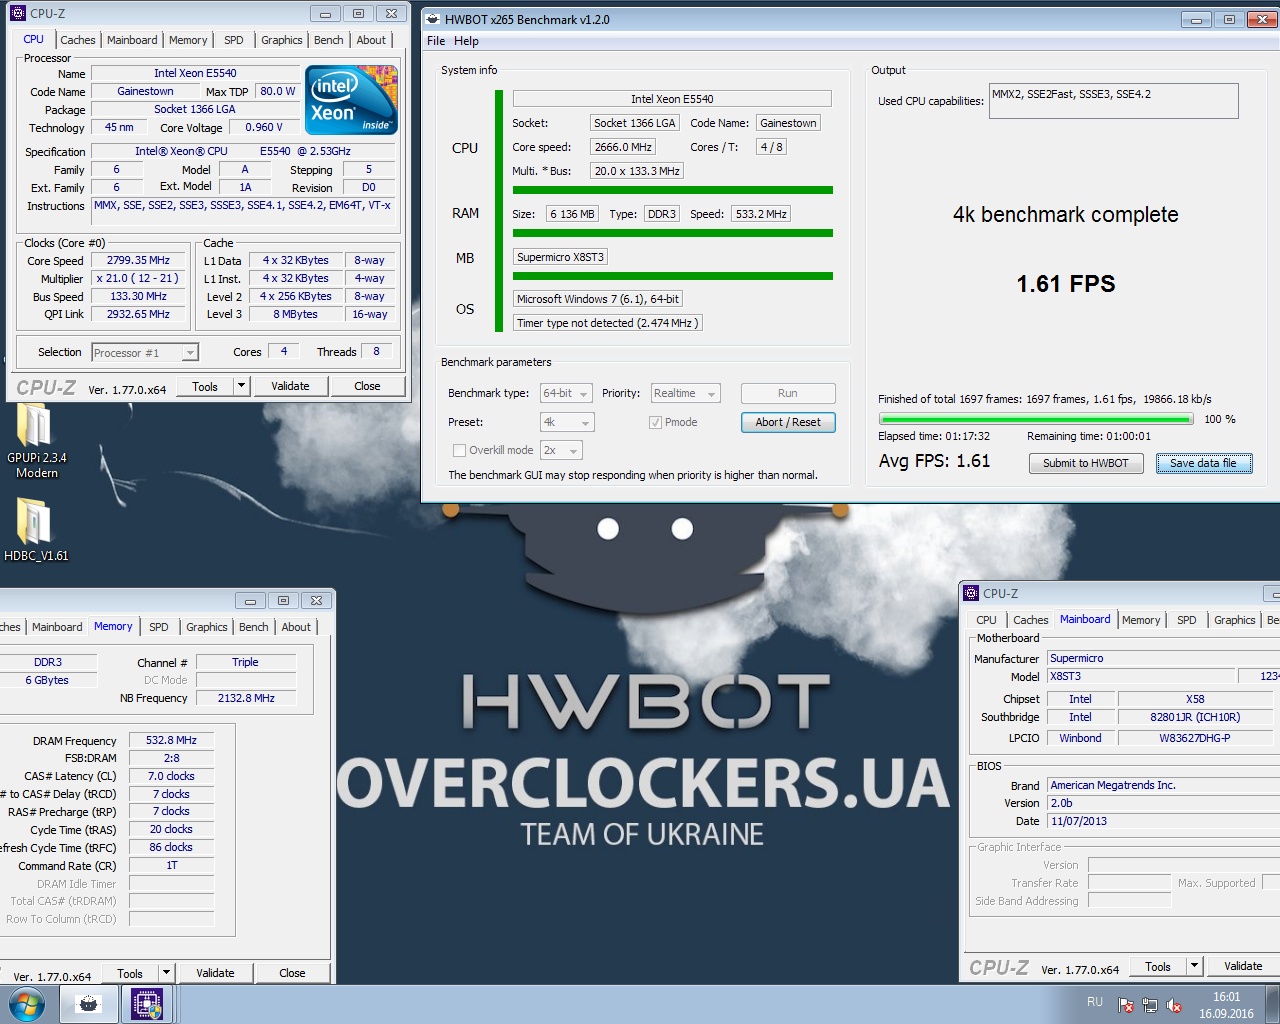Viewport: 1280px width, 1024px height.
Task: Maximize the Memory CPU-Z window
Action: (283, 600)
